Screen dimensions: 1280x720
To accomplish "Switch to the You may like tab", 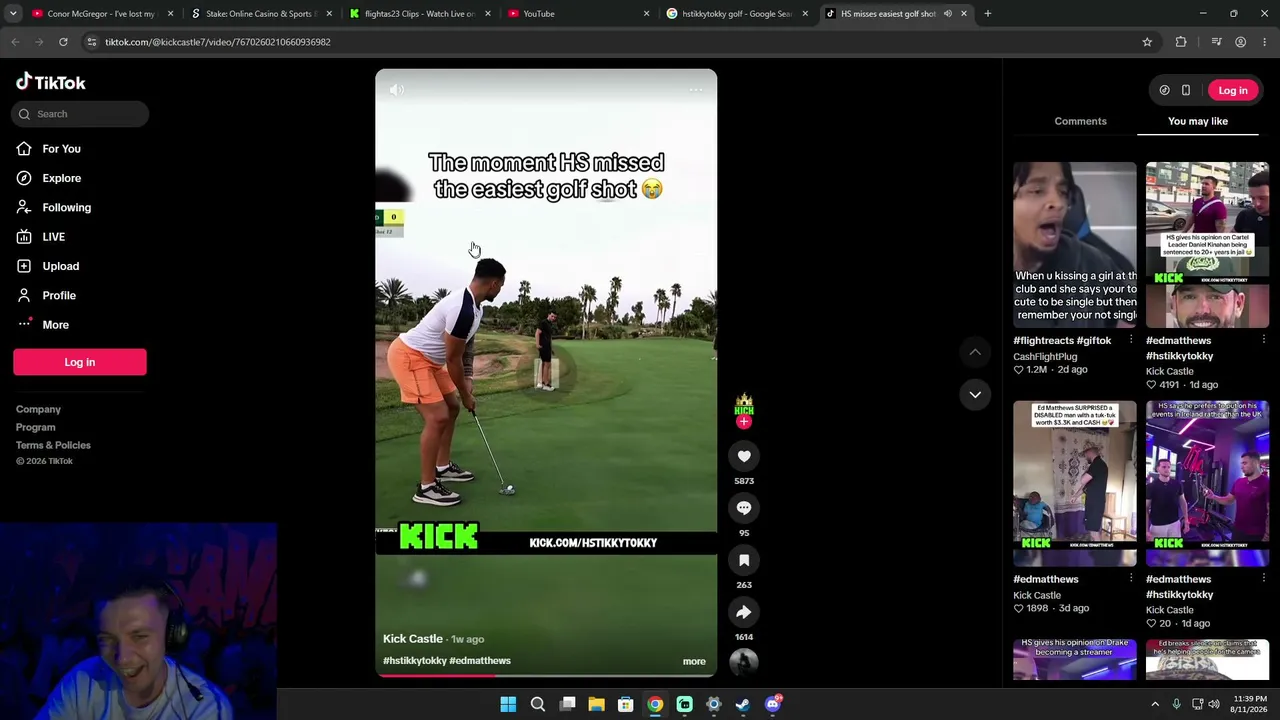I will pyautogui.click(x=1198, y=121).
